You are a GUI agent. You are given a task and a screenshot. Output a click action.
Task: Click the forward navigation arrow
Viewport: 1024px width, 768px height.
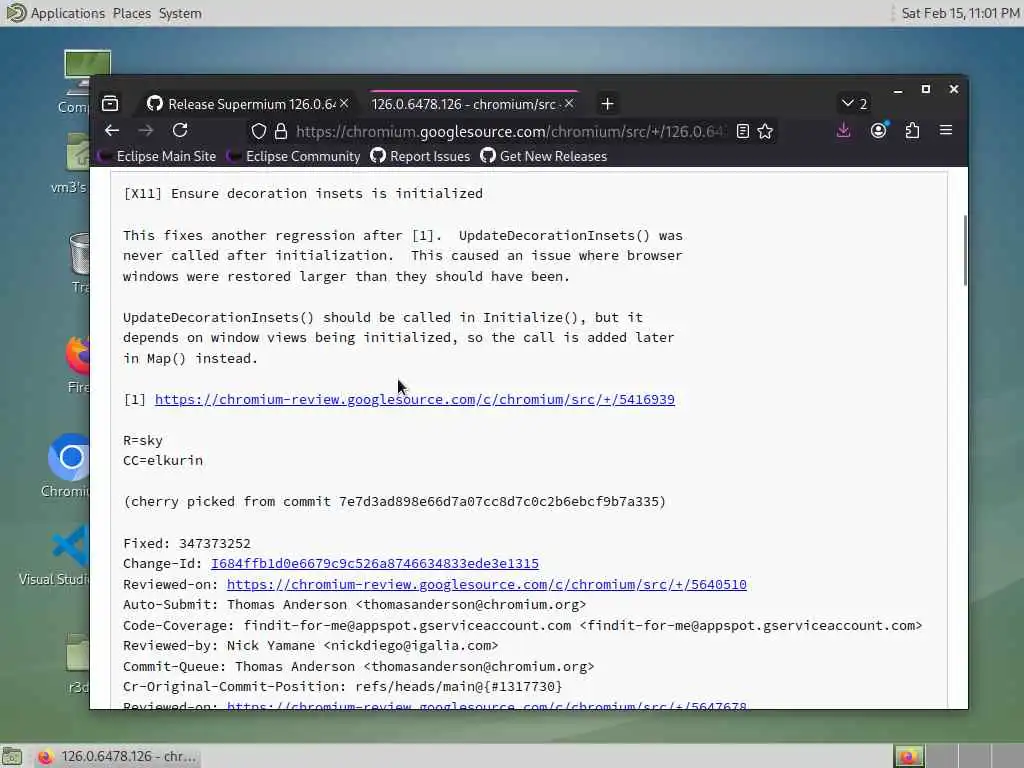pos(146,131)
